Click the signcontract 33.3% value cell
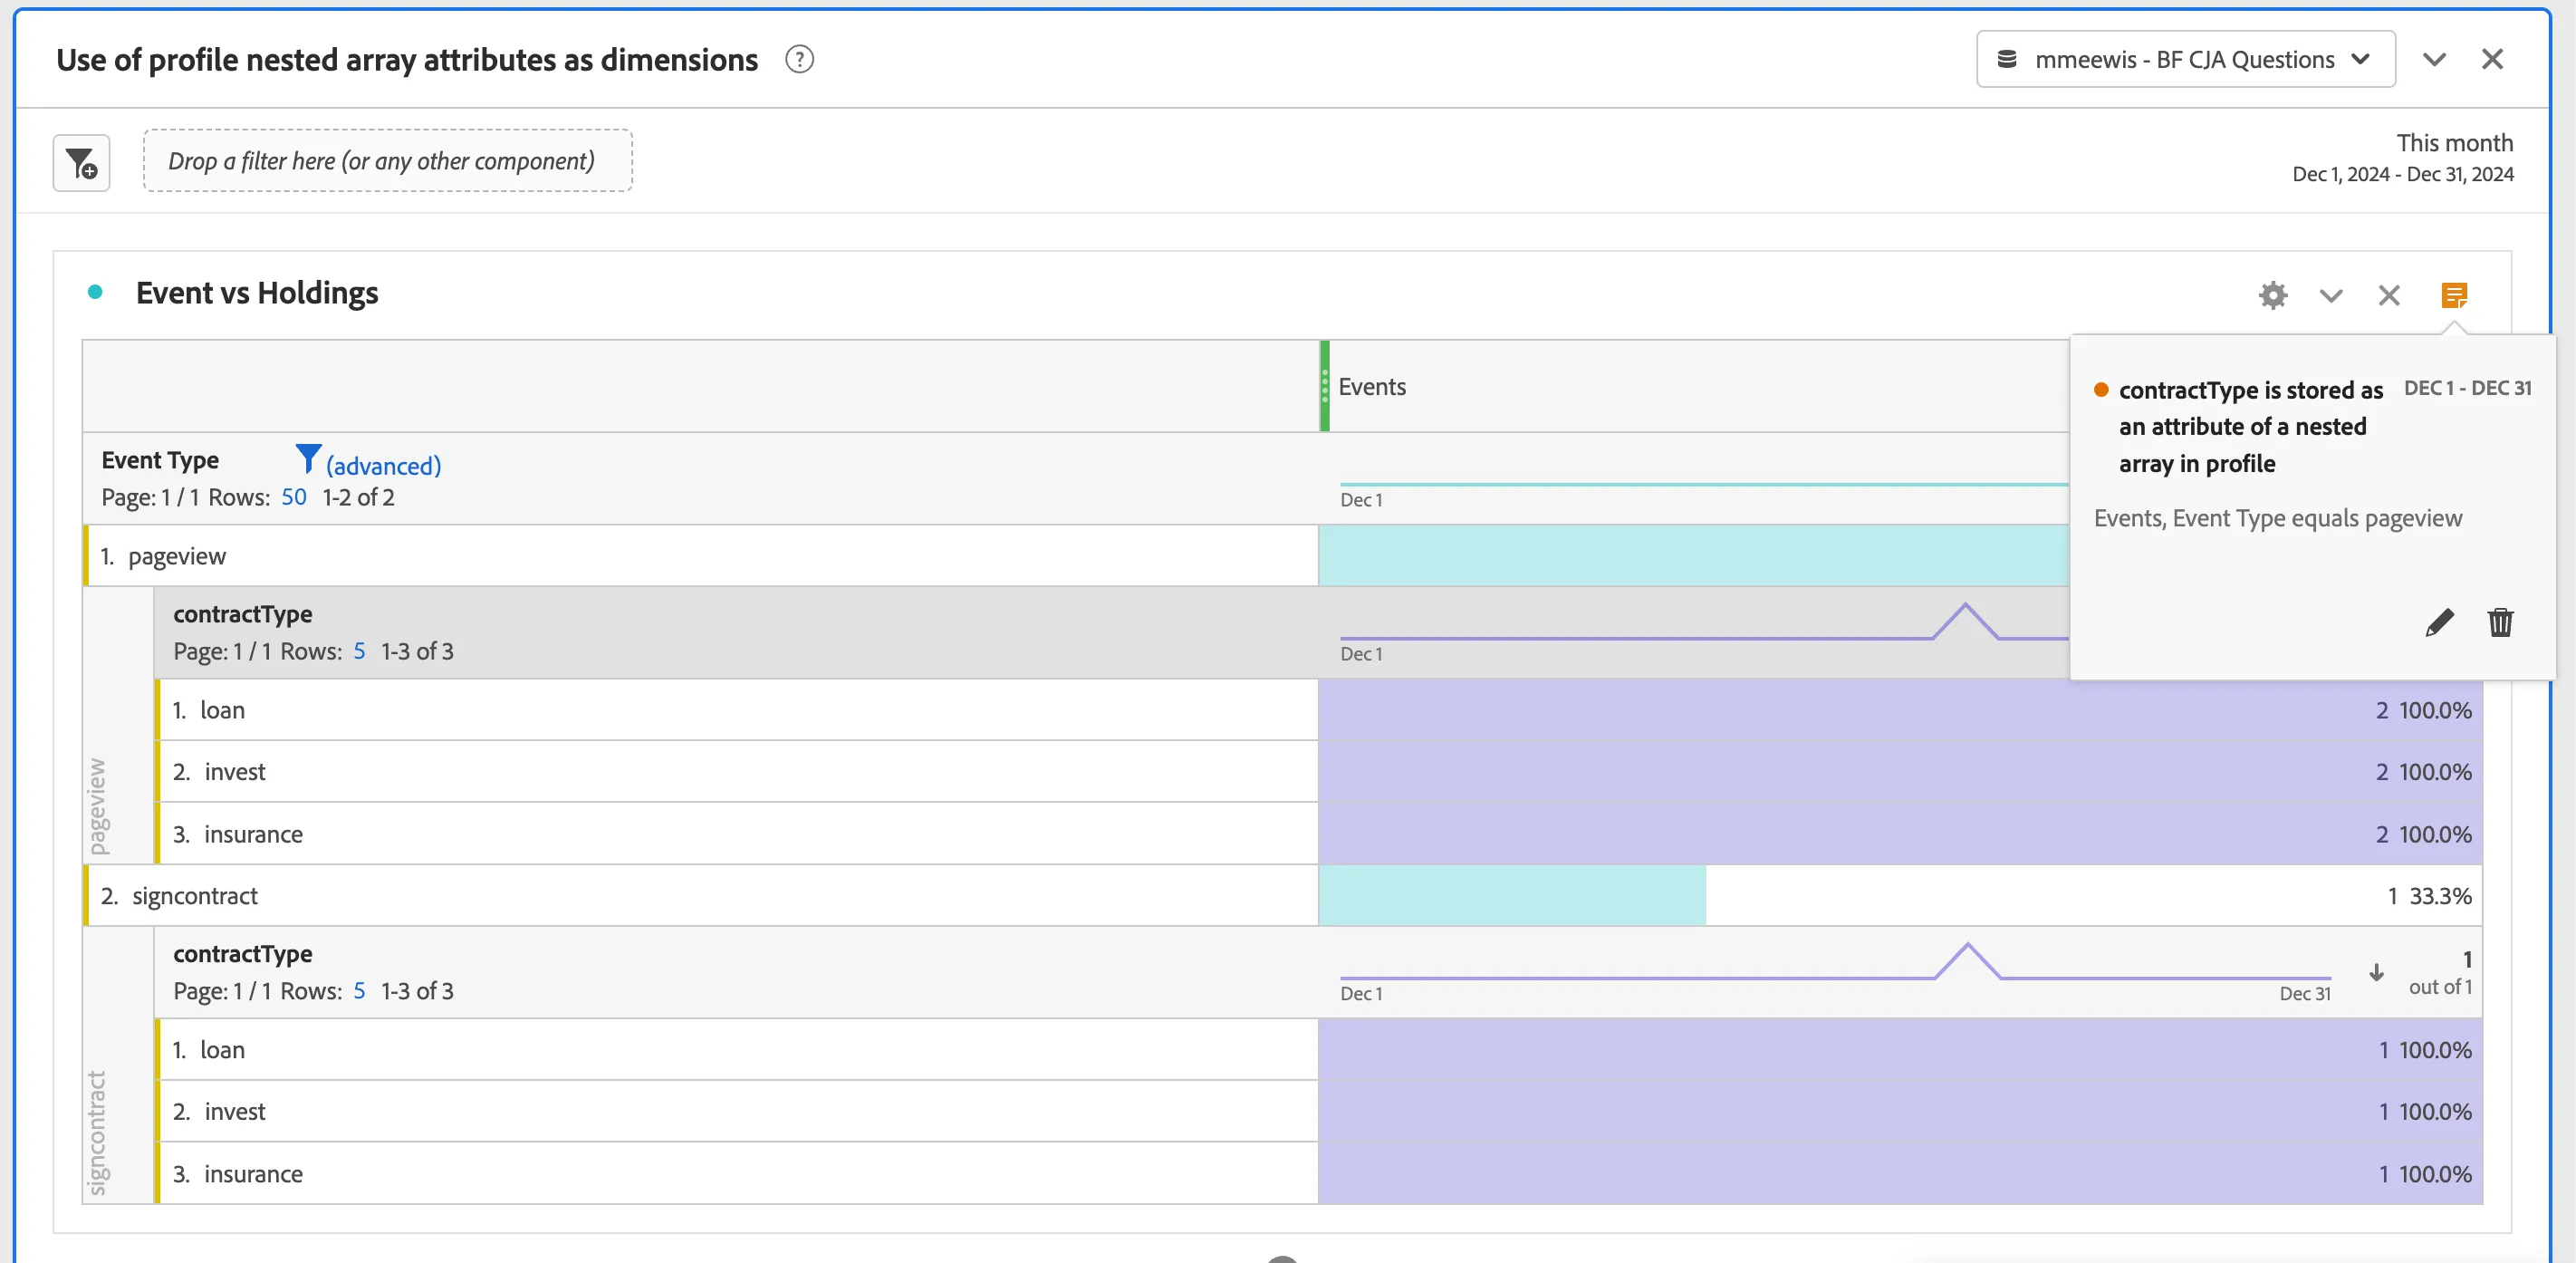 (x=1900, y=895)
